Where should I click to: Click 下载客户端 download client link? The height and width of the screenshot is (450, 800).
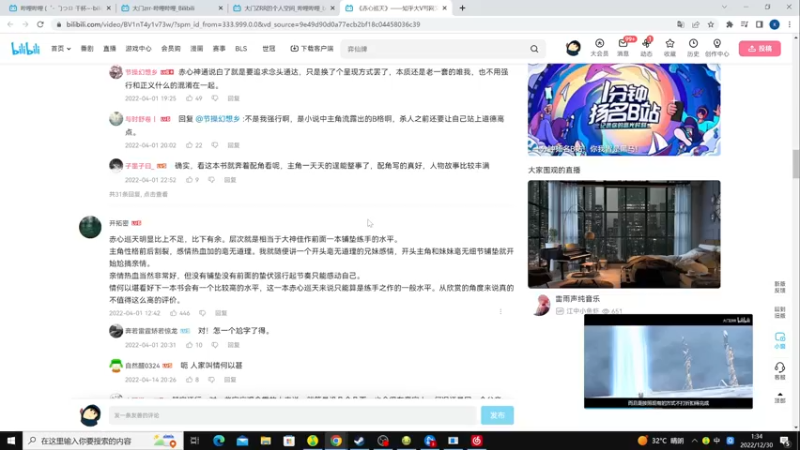point(312,48)
